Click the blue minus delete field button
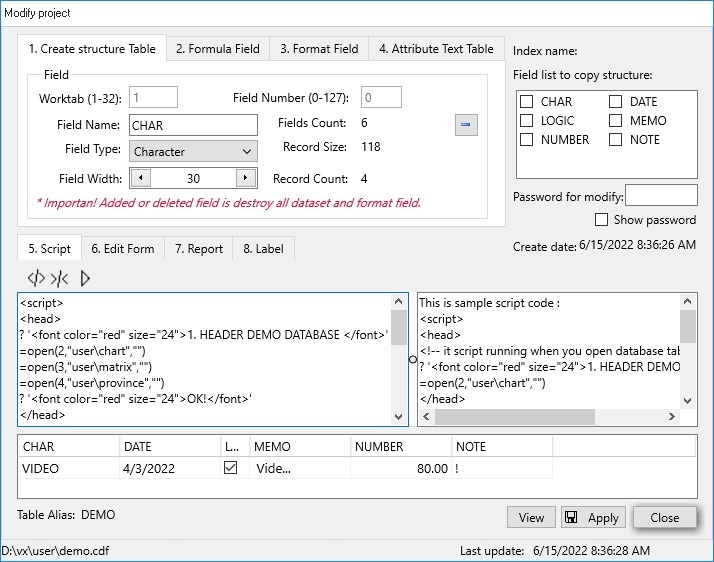Image resolution: width=714 pixels, height=562 pixels. [466, 124]
